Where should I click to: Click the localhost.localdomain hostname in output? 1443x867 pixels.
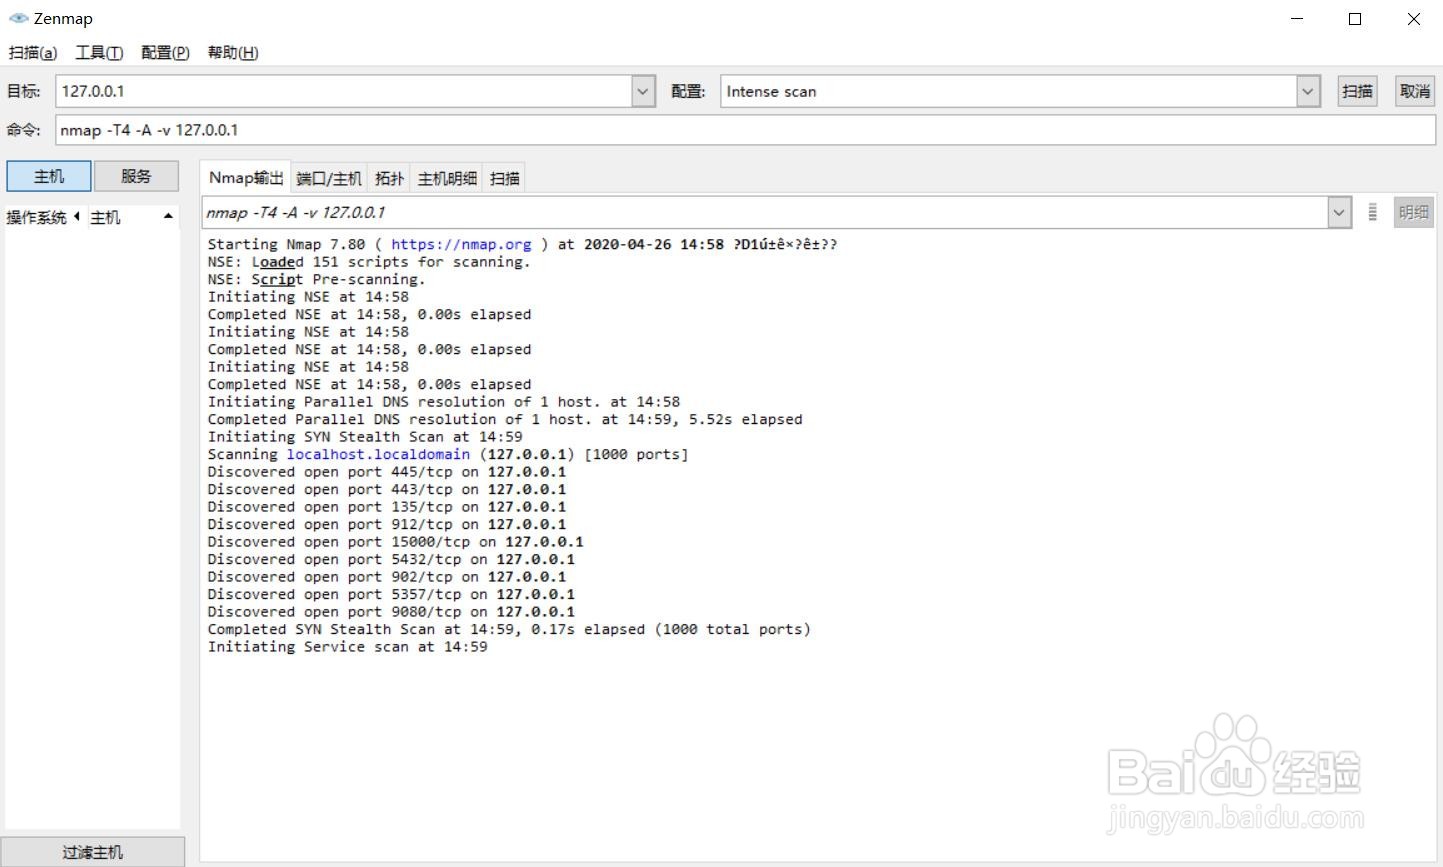[x=378, y=454]
